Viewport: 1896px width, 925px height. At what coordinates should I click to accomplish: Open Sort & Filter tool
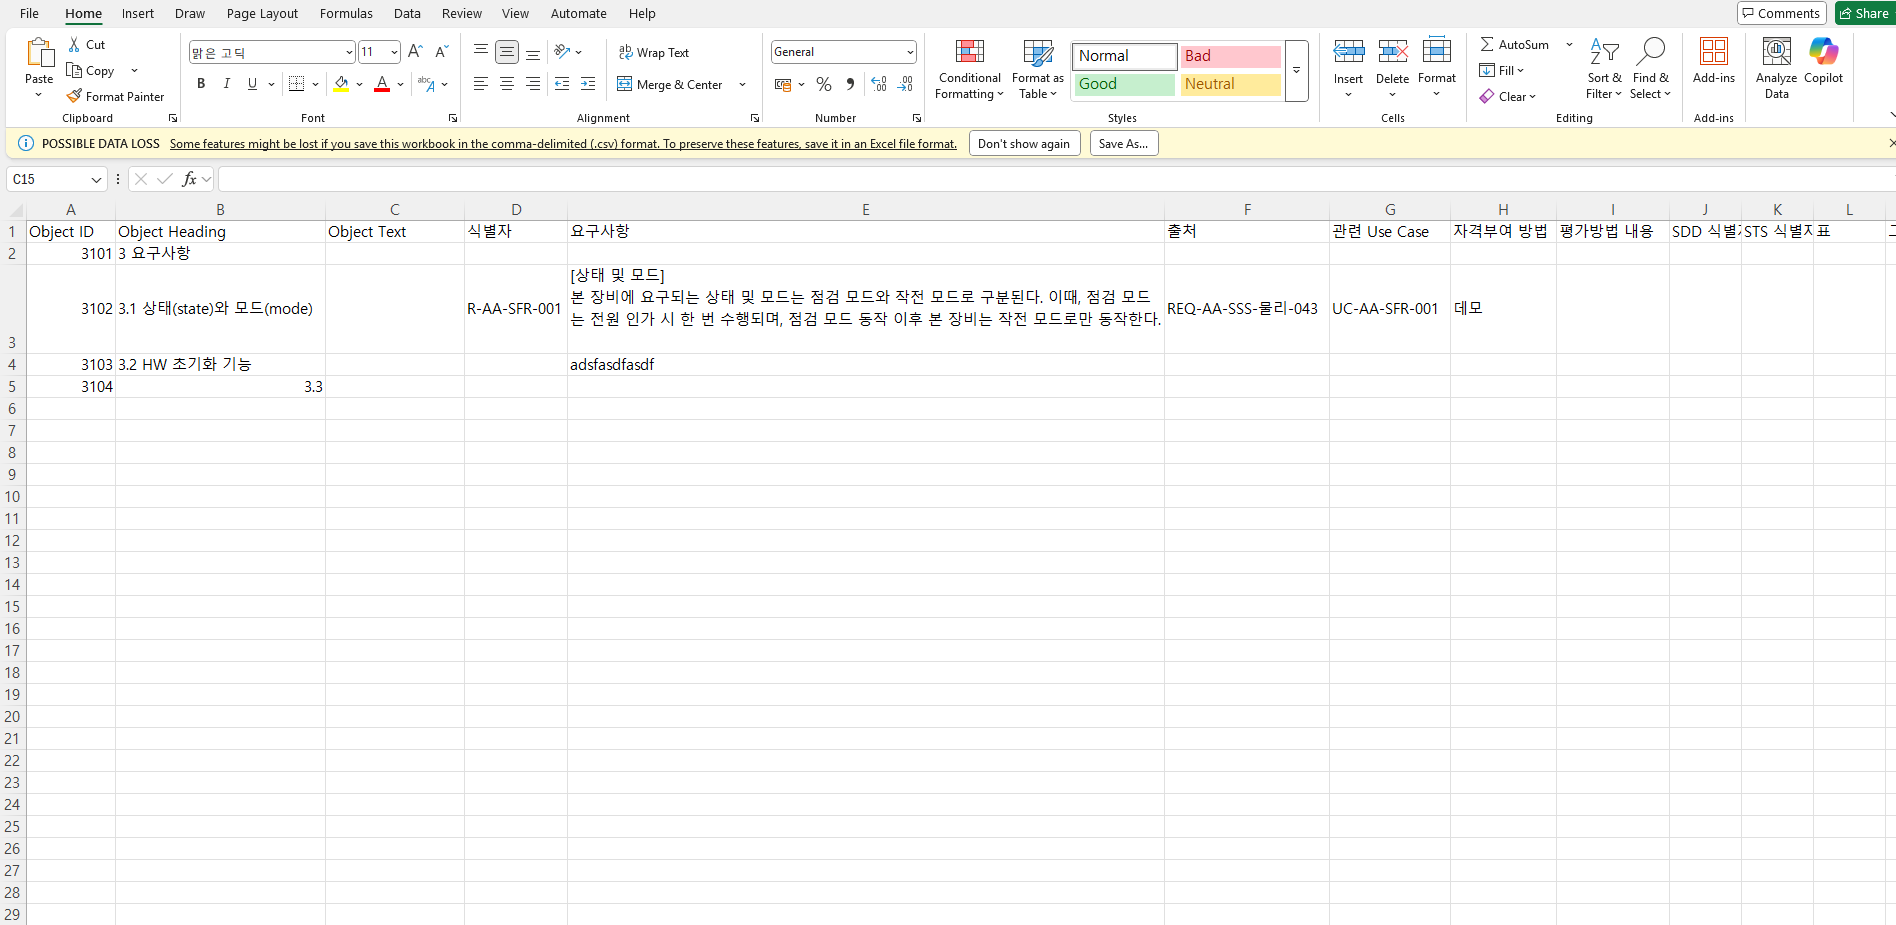[x=1603, y=70]
